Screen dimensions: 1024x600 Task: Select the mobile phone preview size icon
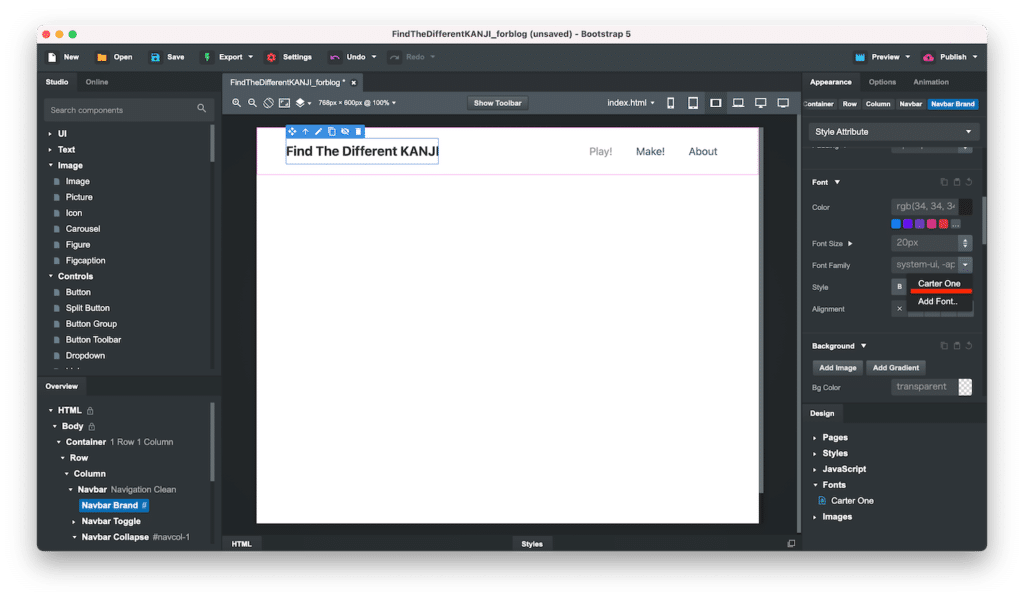coord(670,103)
